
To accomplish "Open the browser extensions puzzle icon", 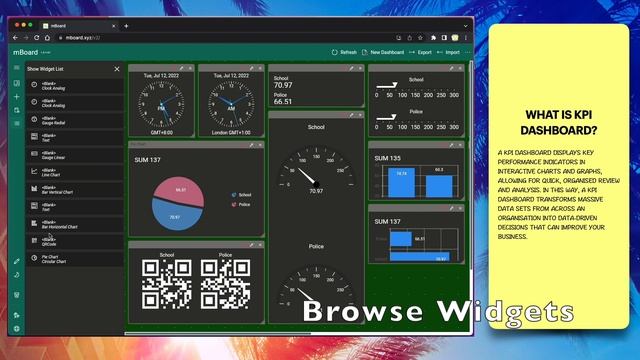I will (433, 38).
